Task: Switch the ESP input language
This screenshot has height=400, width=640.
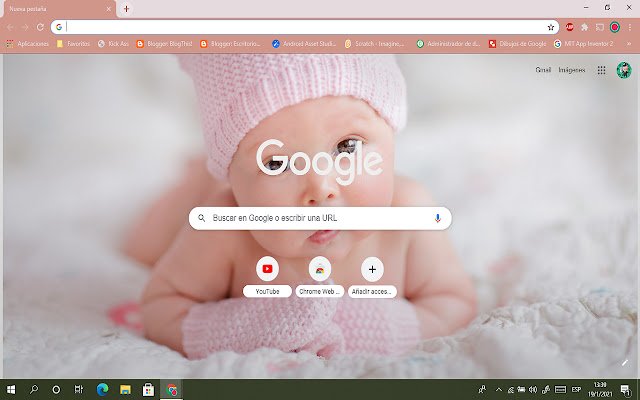Action: [x=576, y=390]
